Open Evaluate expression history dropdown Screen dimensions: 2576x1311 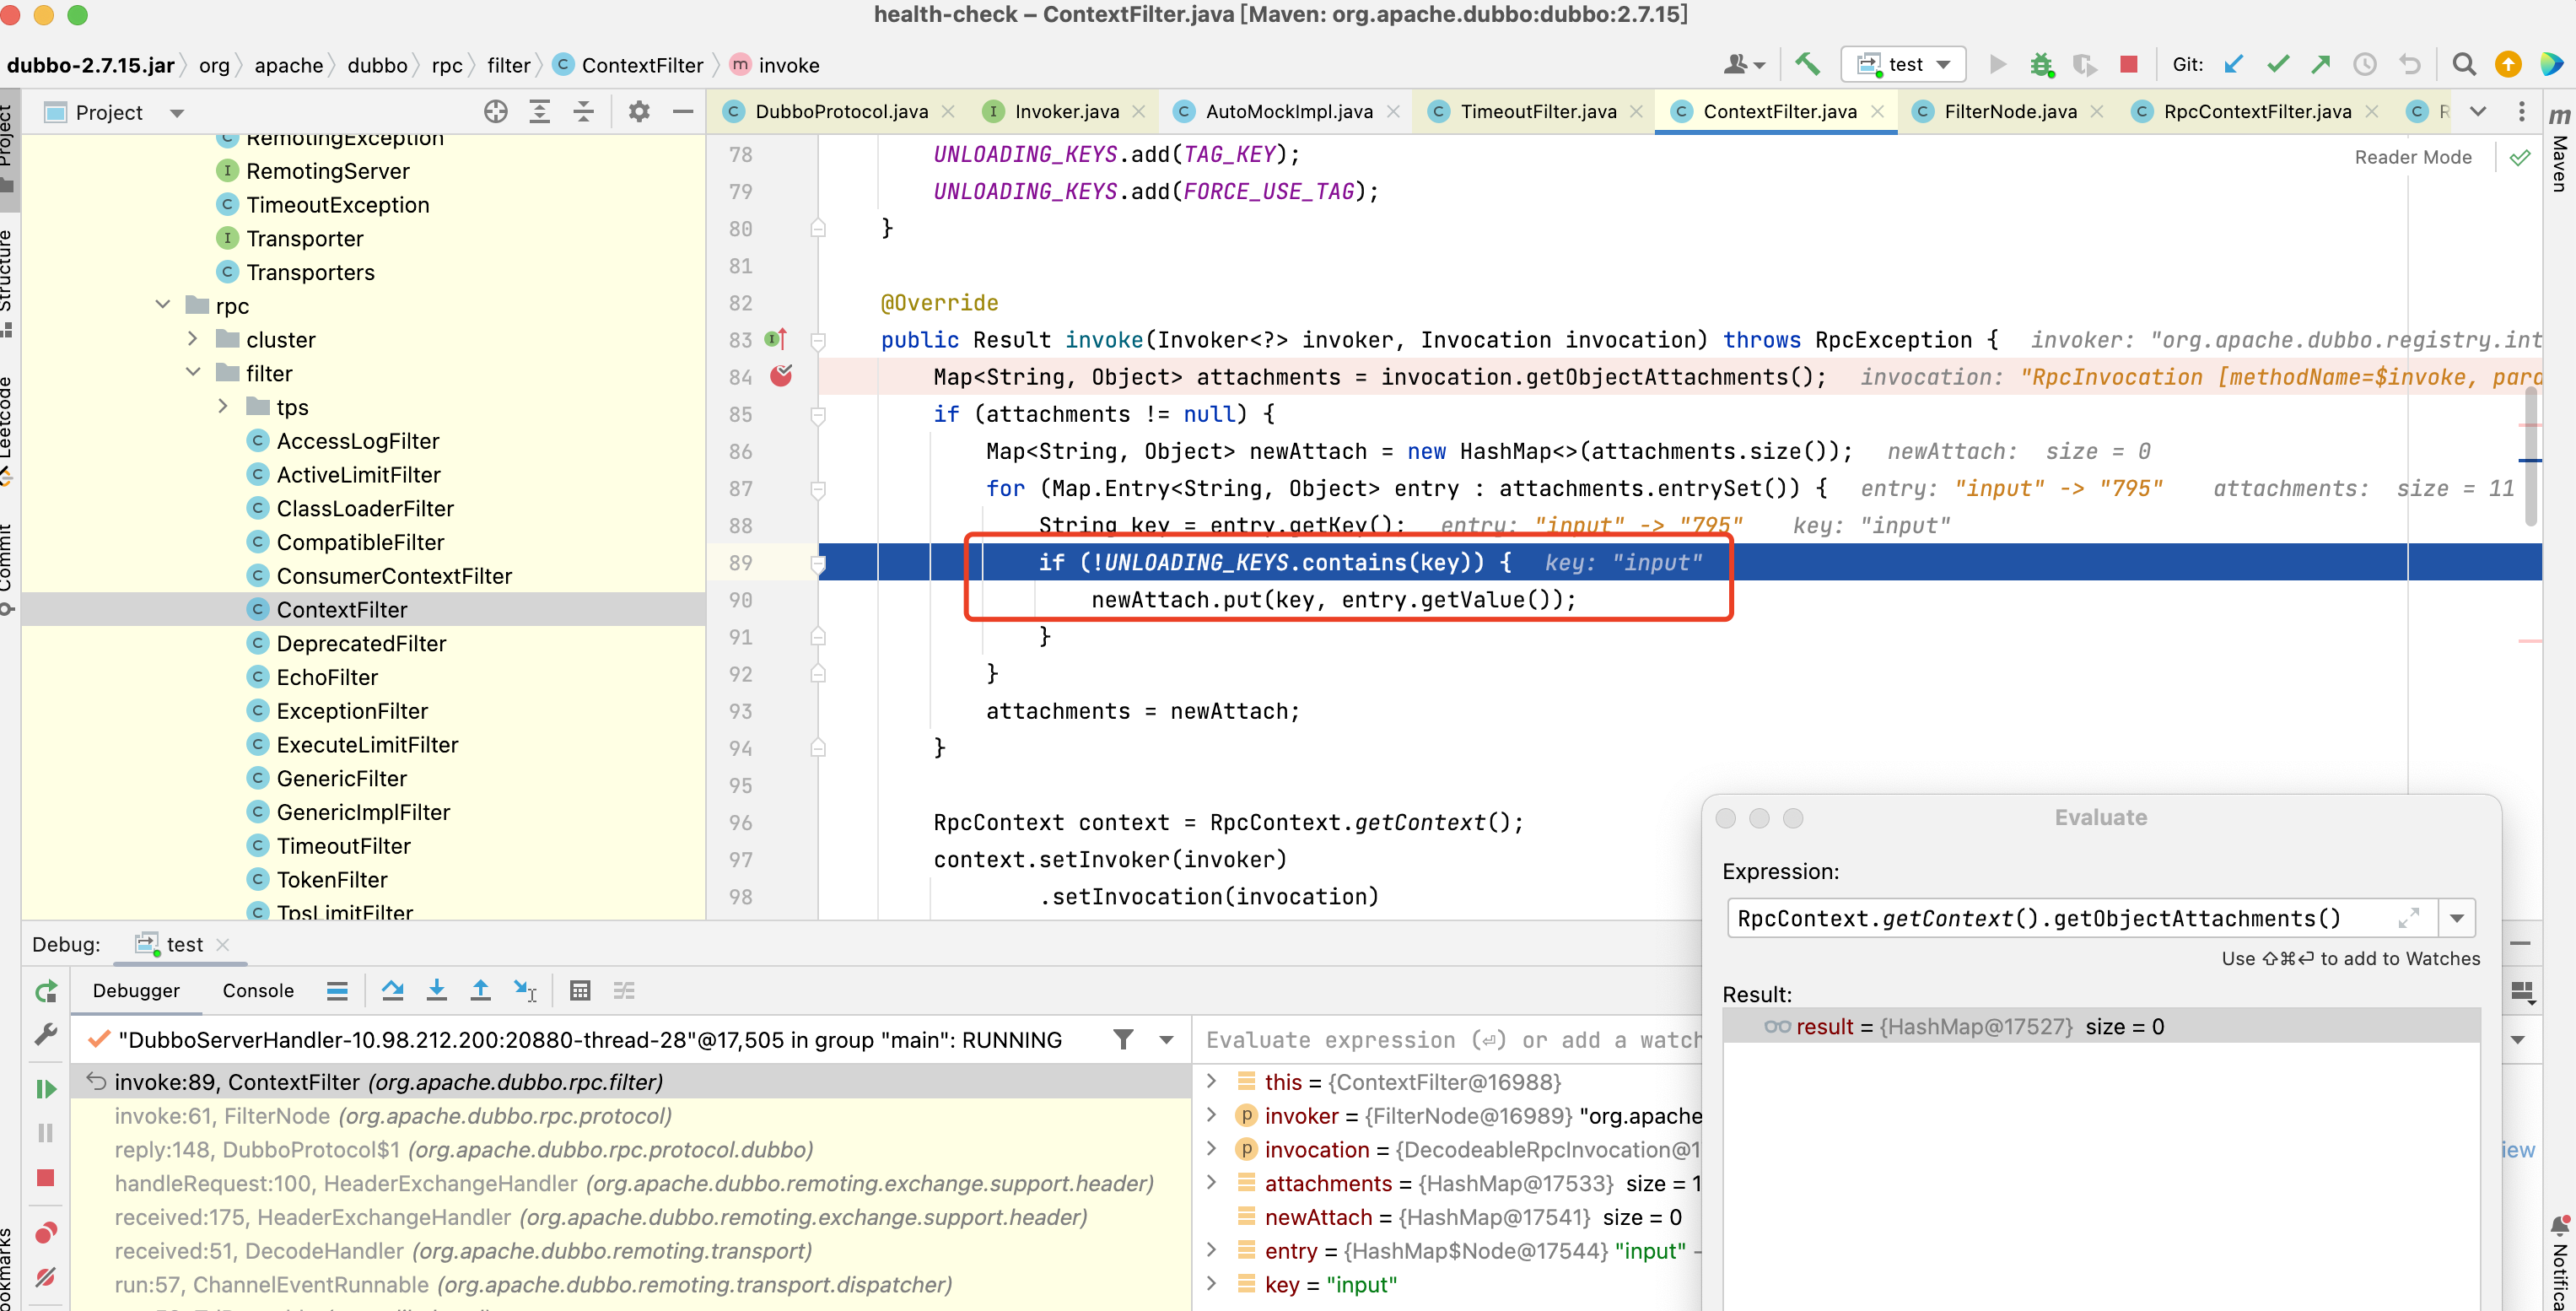pos(2457,918)
